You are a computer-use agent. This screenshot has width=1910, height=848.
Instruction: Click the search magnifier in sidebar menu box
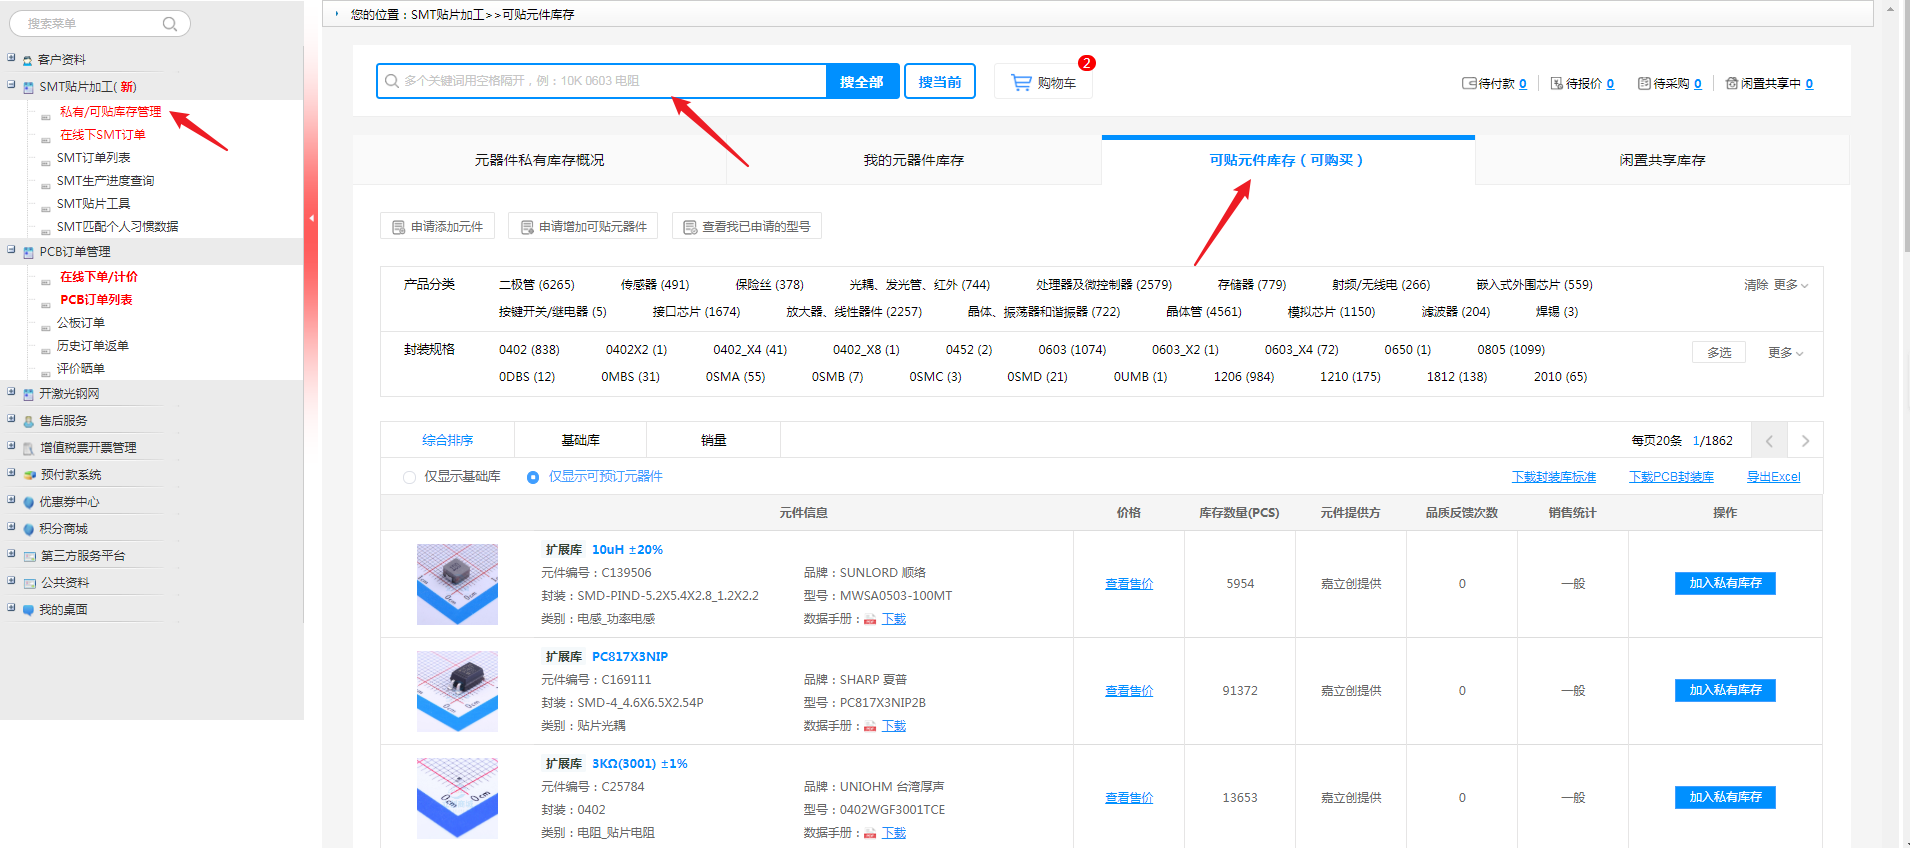(170, 24)
